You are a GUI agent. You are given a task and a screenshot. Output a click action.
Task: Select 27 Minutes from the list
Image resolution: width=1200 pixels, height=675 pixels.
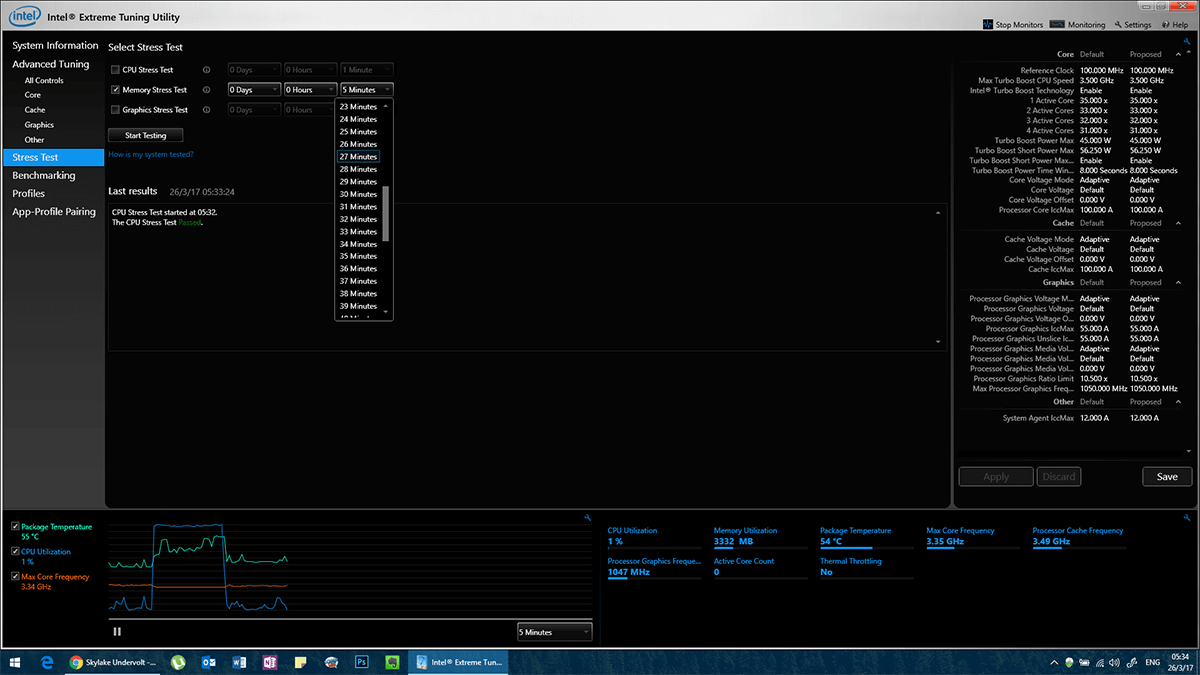point(359,157)
